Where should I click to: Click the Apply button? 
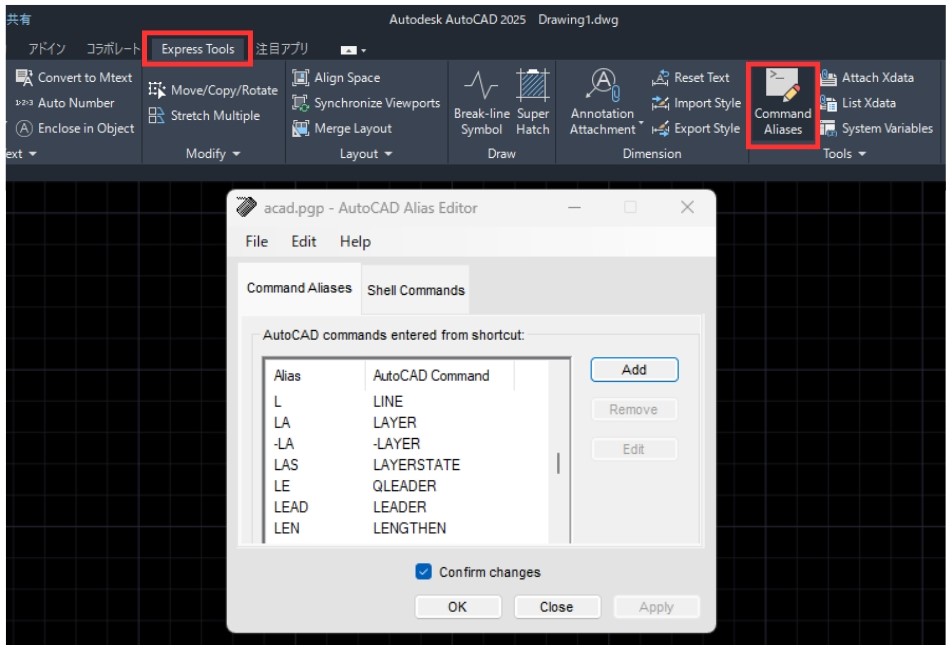(x=656, y=607)
